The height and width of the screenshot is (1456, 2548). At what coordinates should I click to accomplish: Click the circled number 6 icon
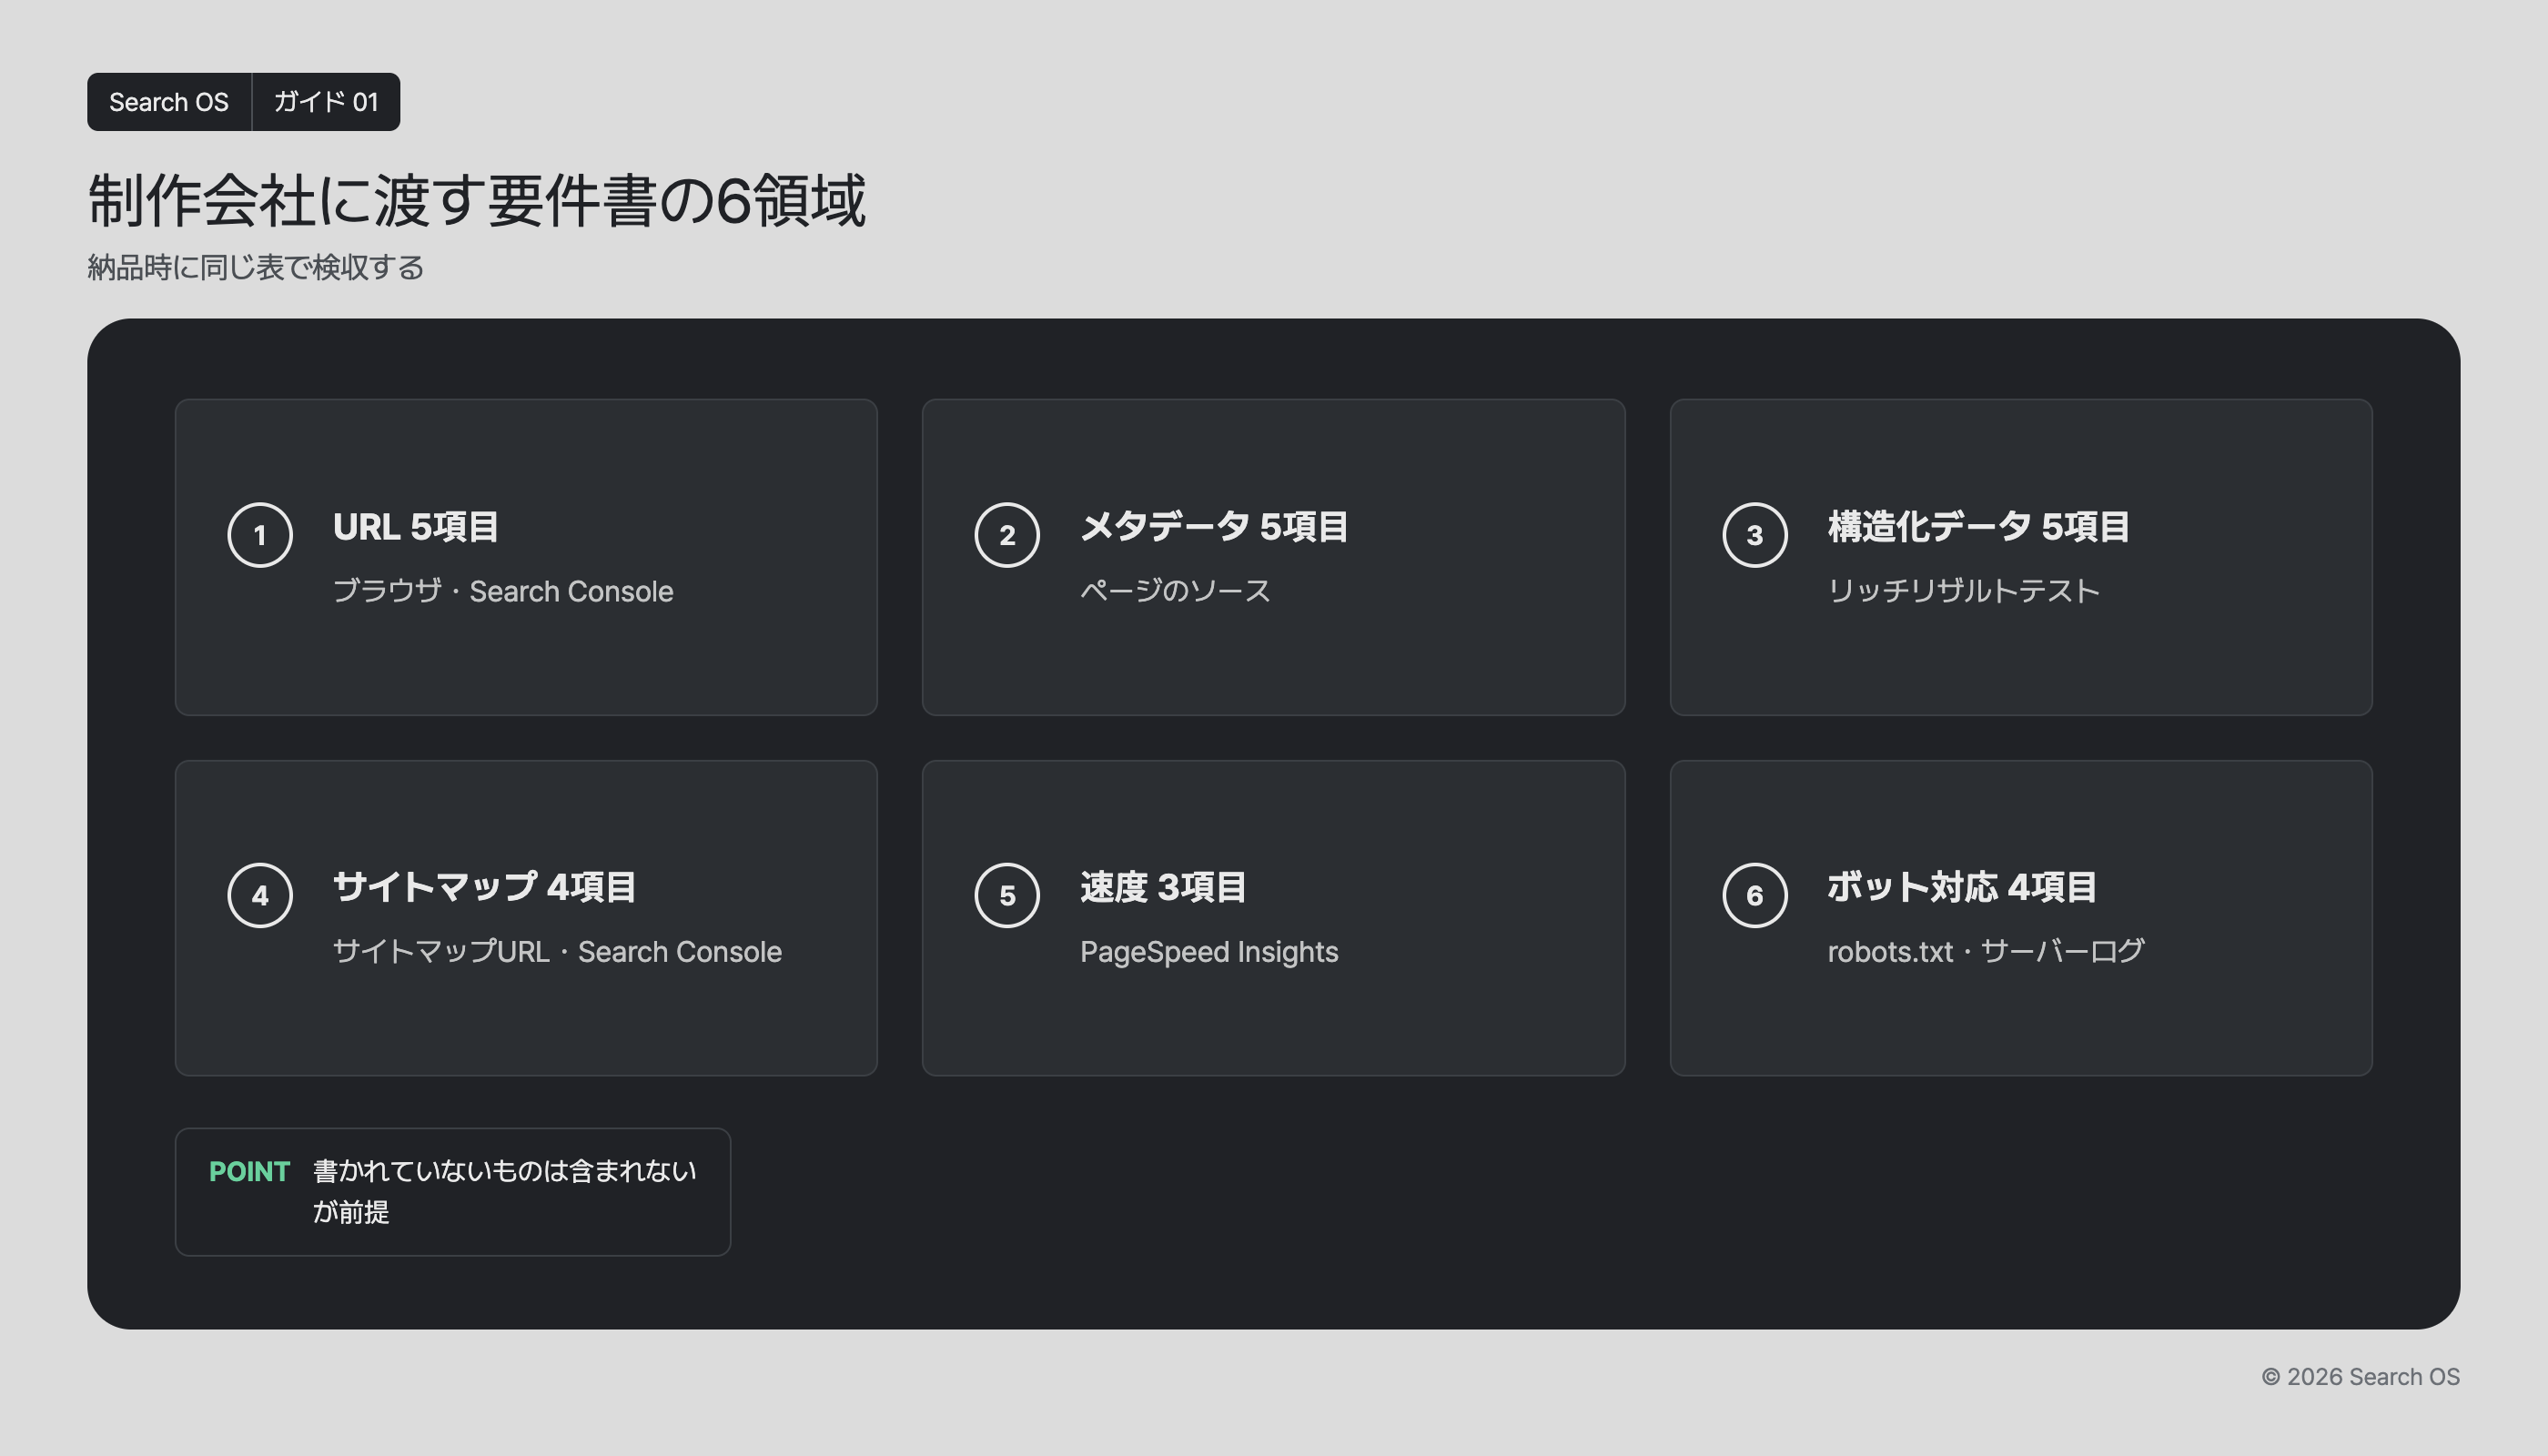pyautogui.click(x=1755, y=895)
